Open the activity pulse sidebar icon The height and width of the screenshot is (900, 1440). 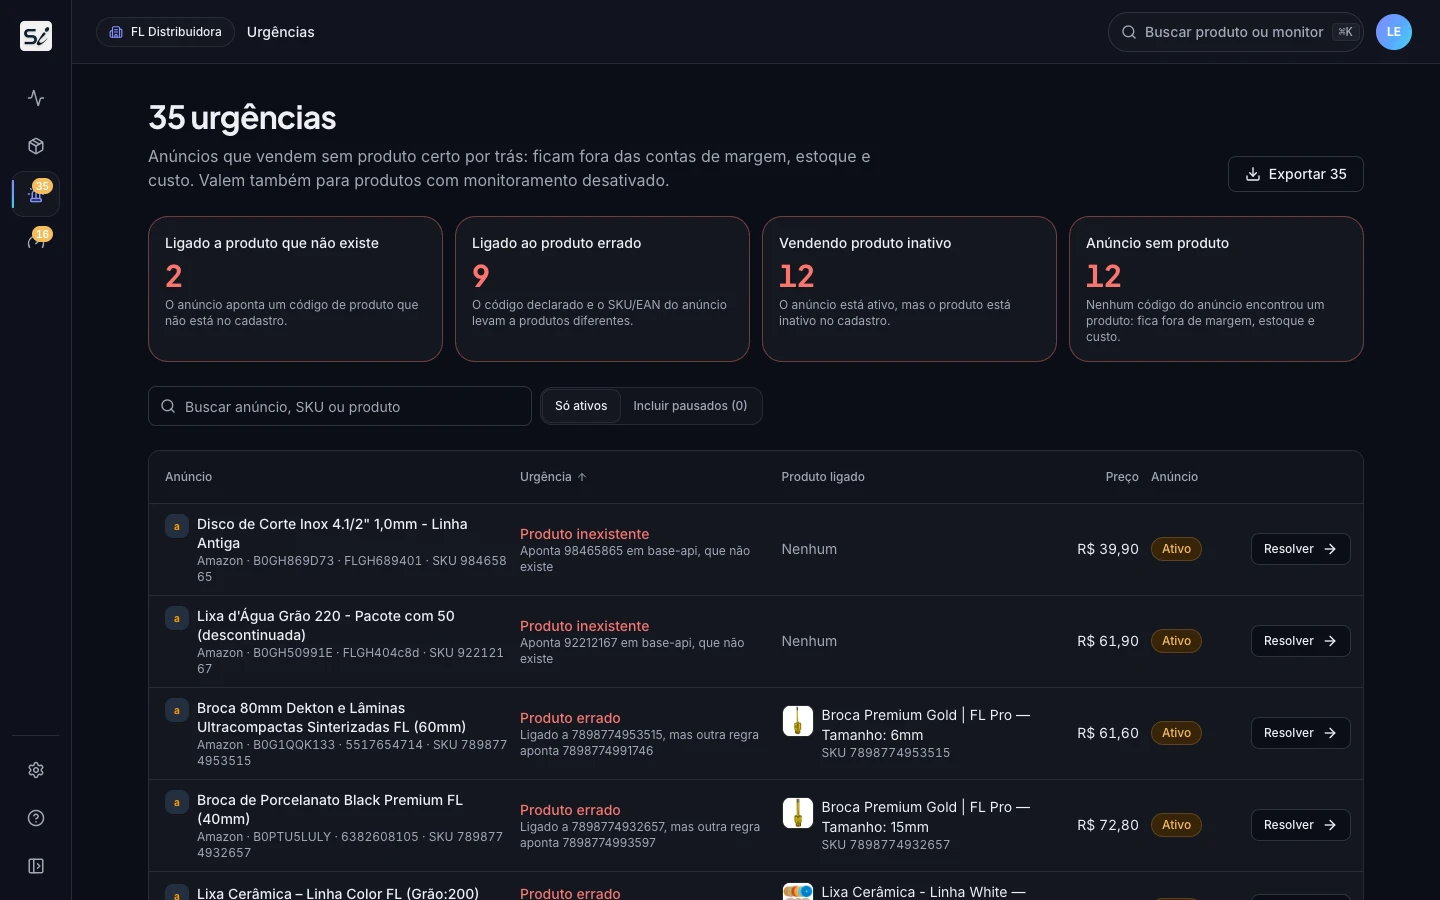click(36, 98)
